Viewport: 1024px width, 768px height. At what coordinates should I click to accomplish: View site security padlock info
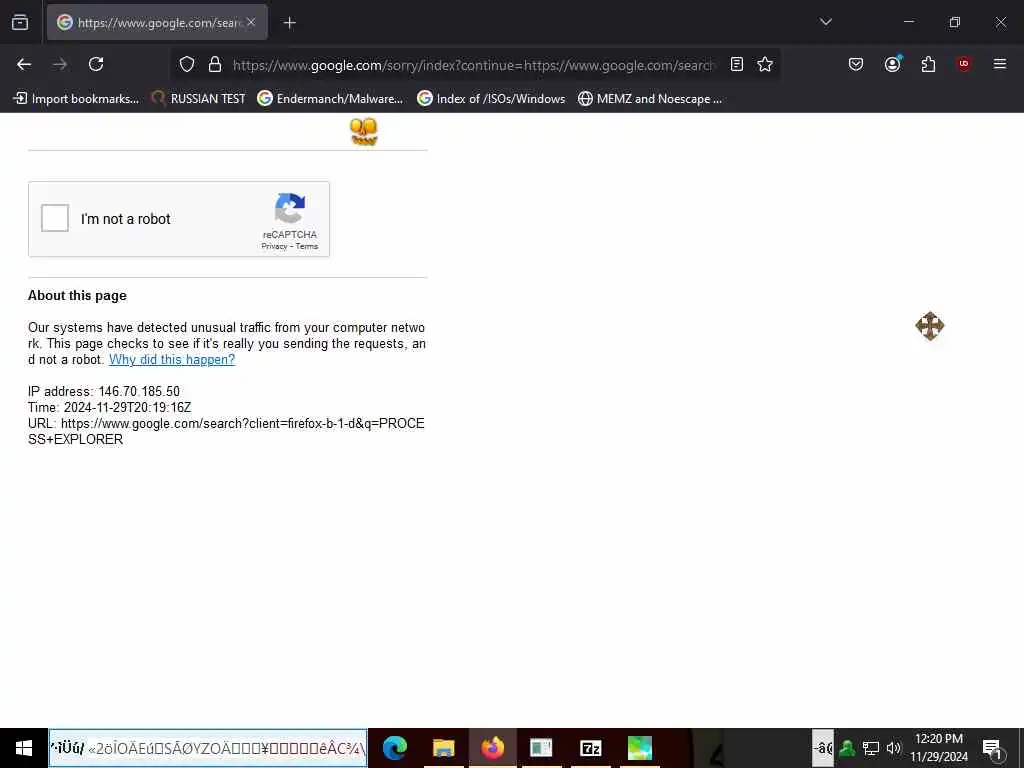tap(215, 64)
